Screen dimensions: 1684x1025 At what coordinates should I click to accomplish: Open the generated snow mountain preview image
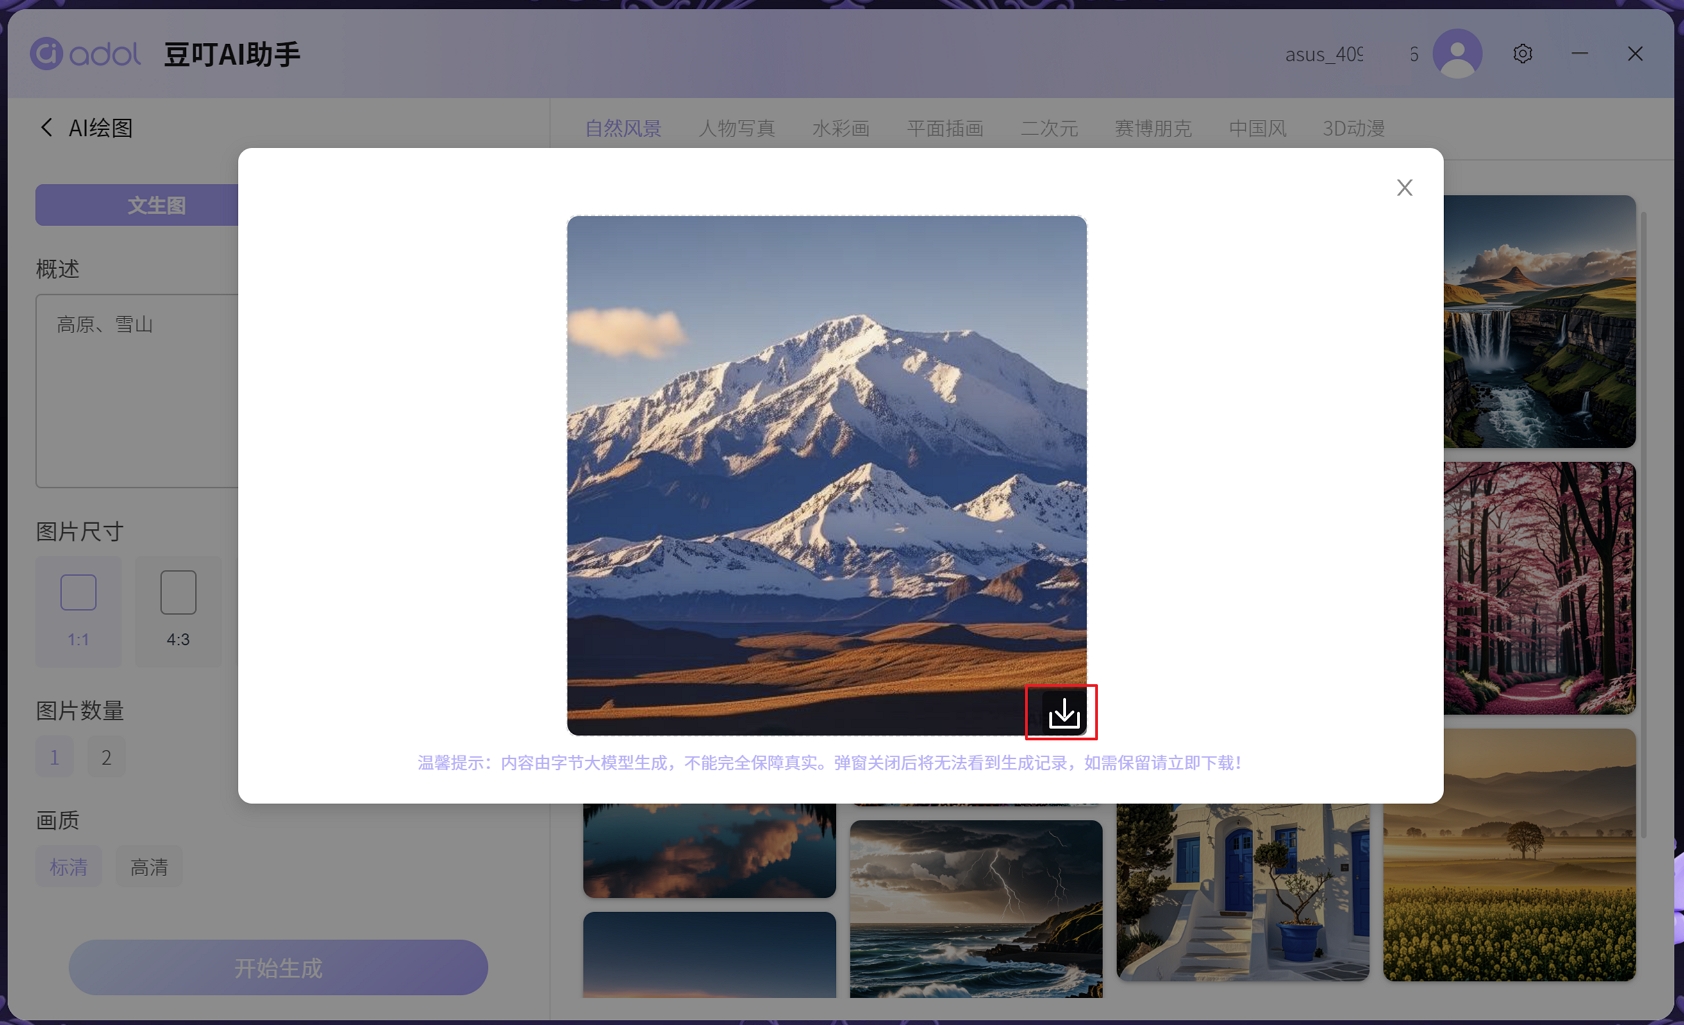tap(826, 475)
